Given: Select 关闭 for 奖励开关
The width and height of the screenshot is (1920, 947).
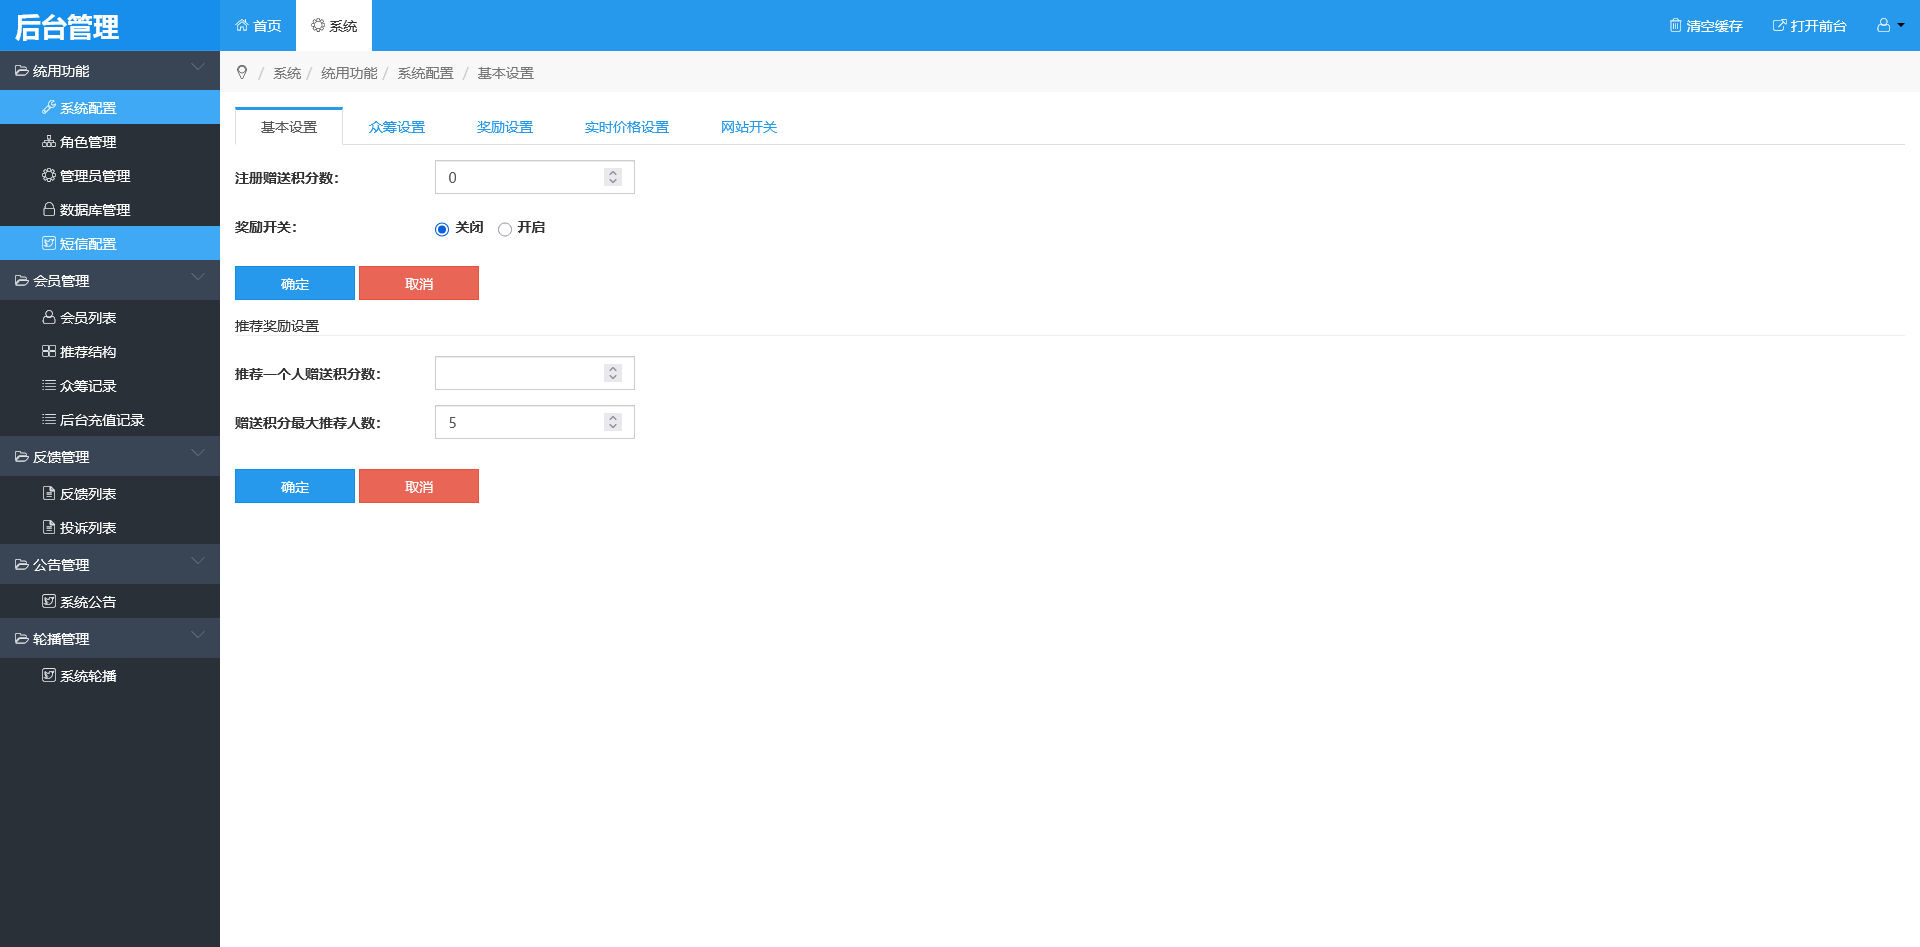Looking at the screenshot, I should point(442,229).
